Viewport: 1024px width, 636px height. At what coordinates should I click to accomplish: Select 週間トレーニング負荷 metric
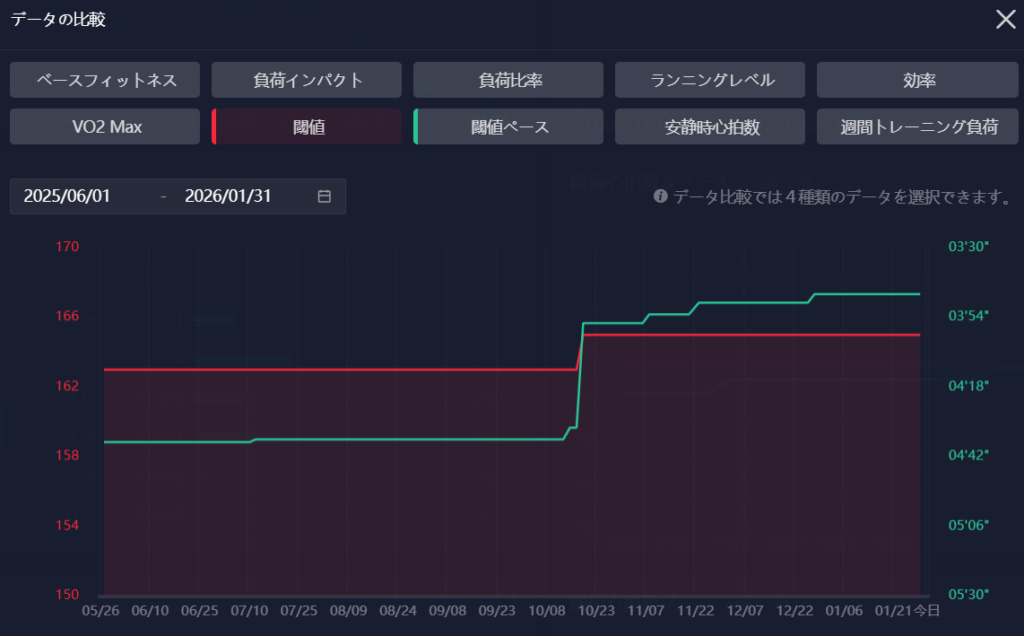[911, 127]
